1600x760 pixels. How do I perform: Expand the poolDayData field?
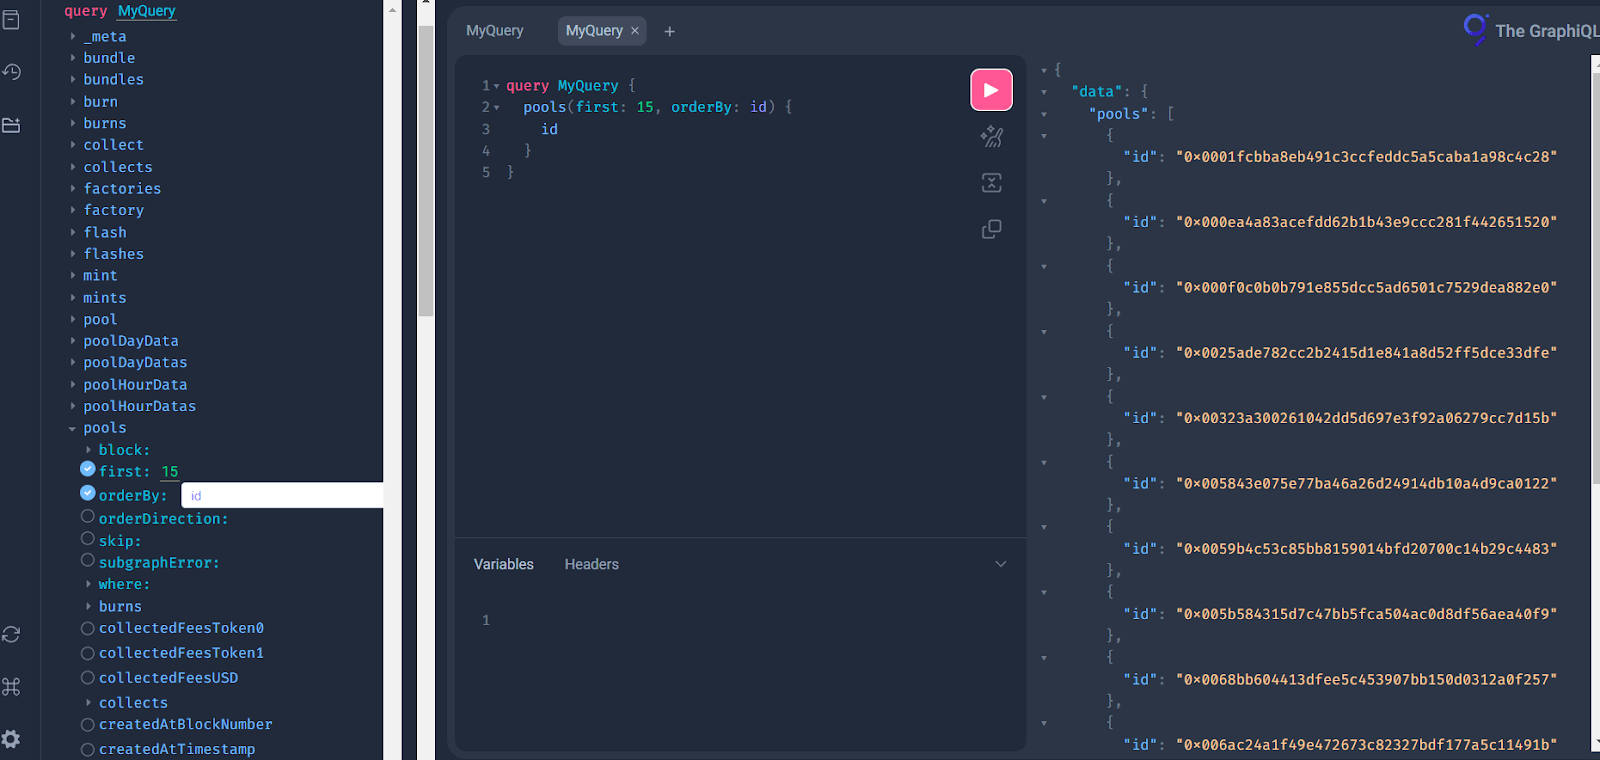click(72, 341)
